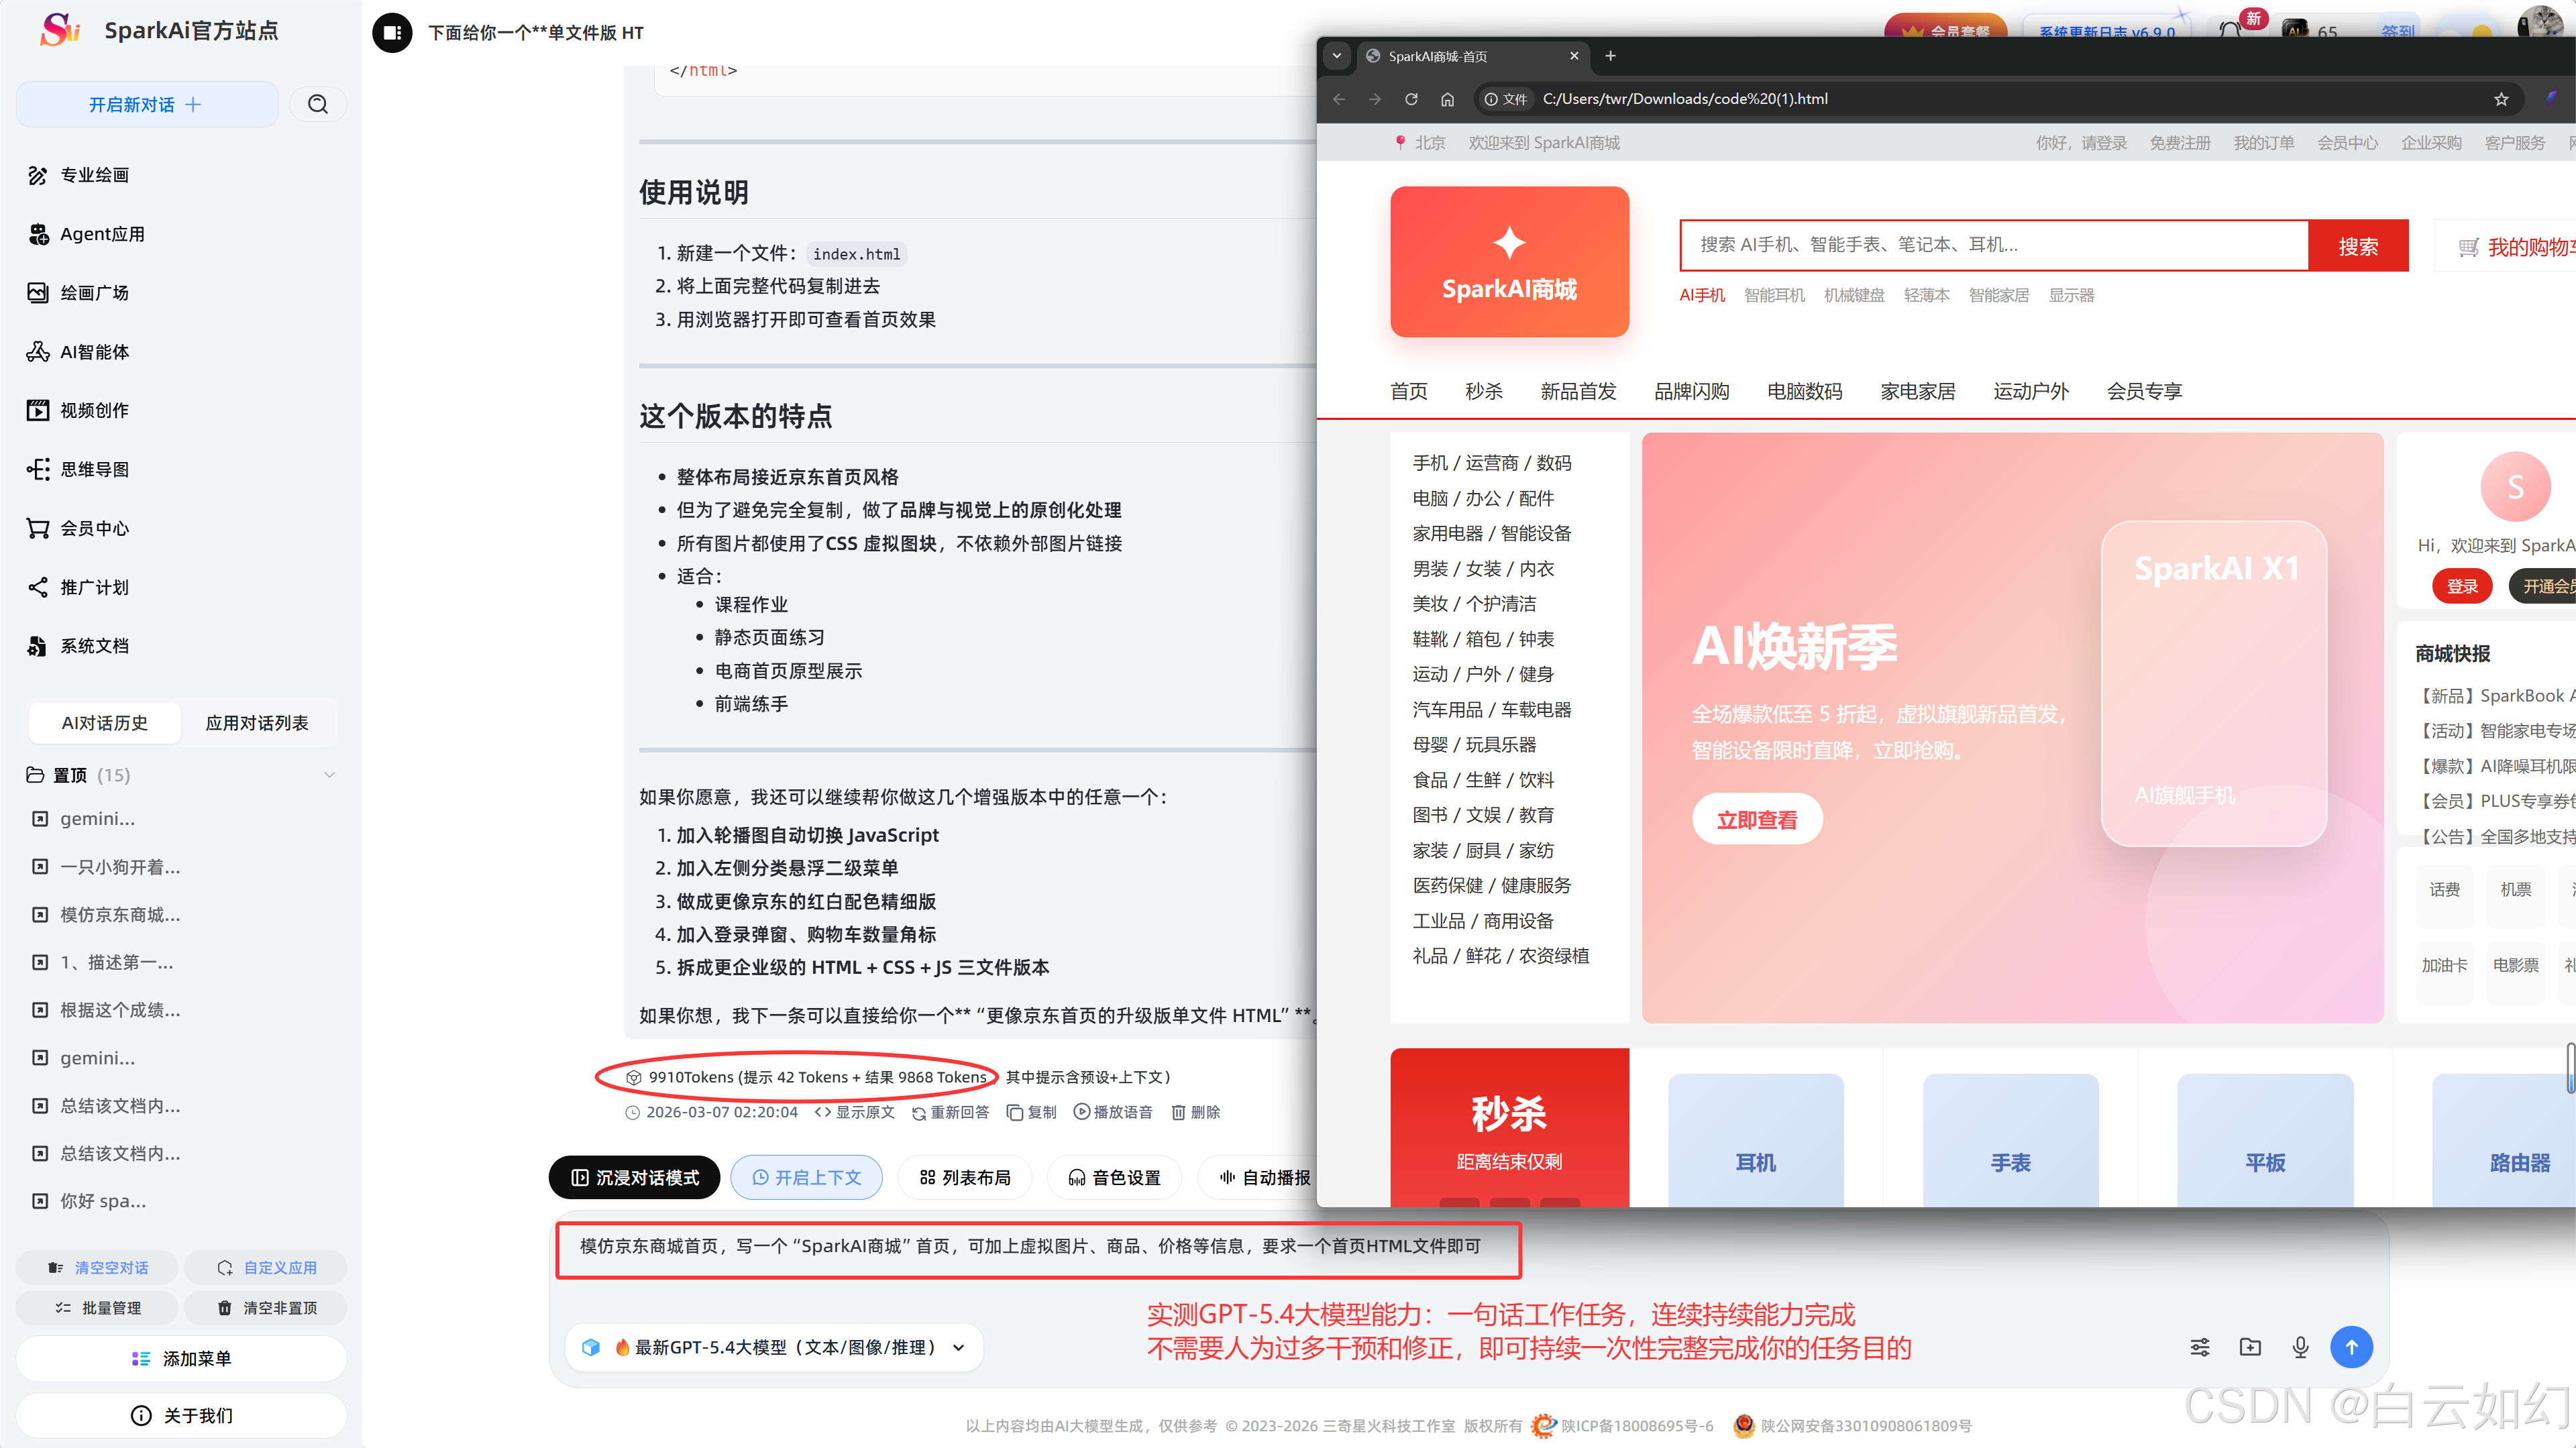This screenshot has width=2576, height=1448.
Task: Toggle 开启上下文 context mode
Action: click(806, 1177)
